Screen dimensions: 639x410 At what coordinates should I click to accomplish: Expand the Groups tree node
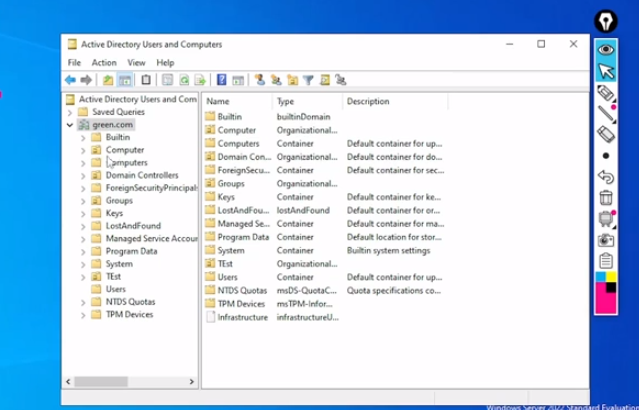83,201
